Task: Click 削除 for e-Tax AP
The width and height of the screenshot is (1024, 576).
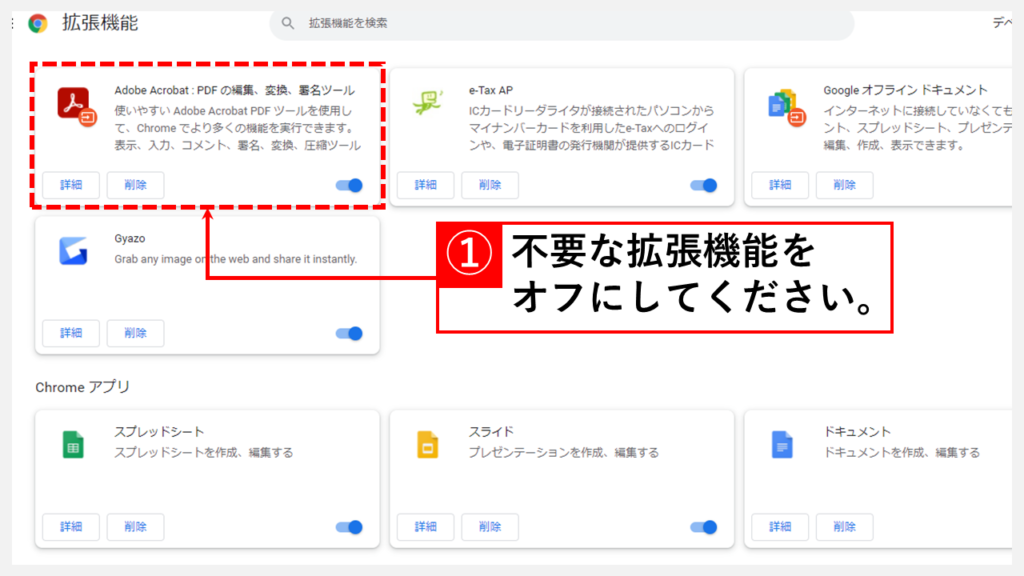Action: [490, 185]
